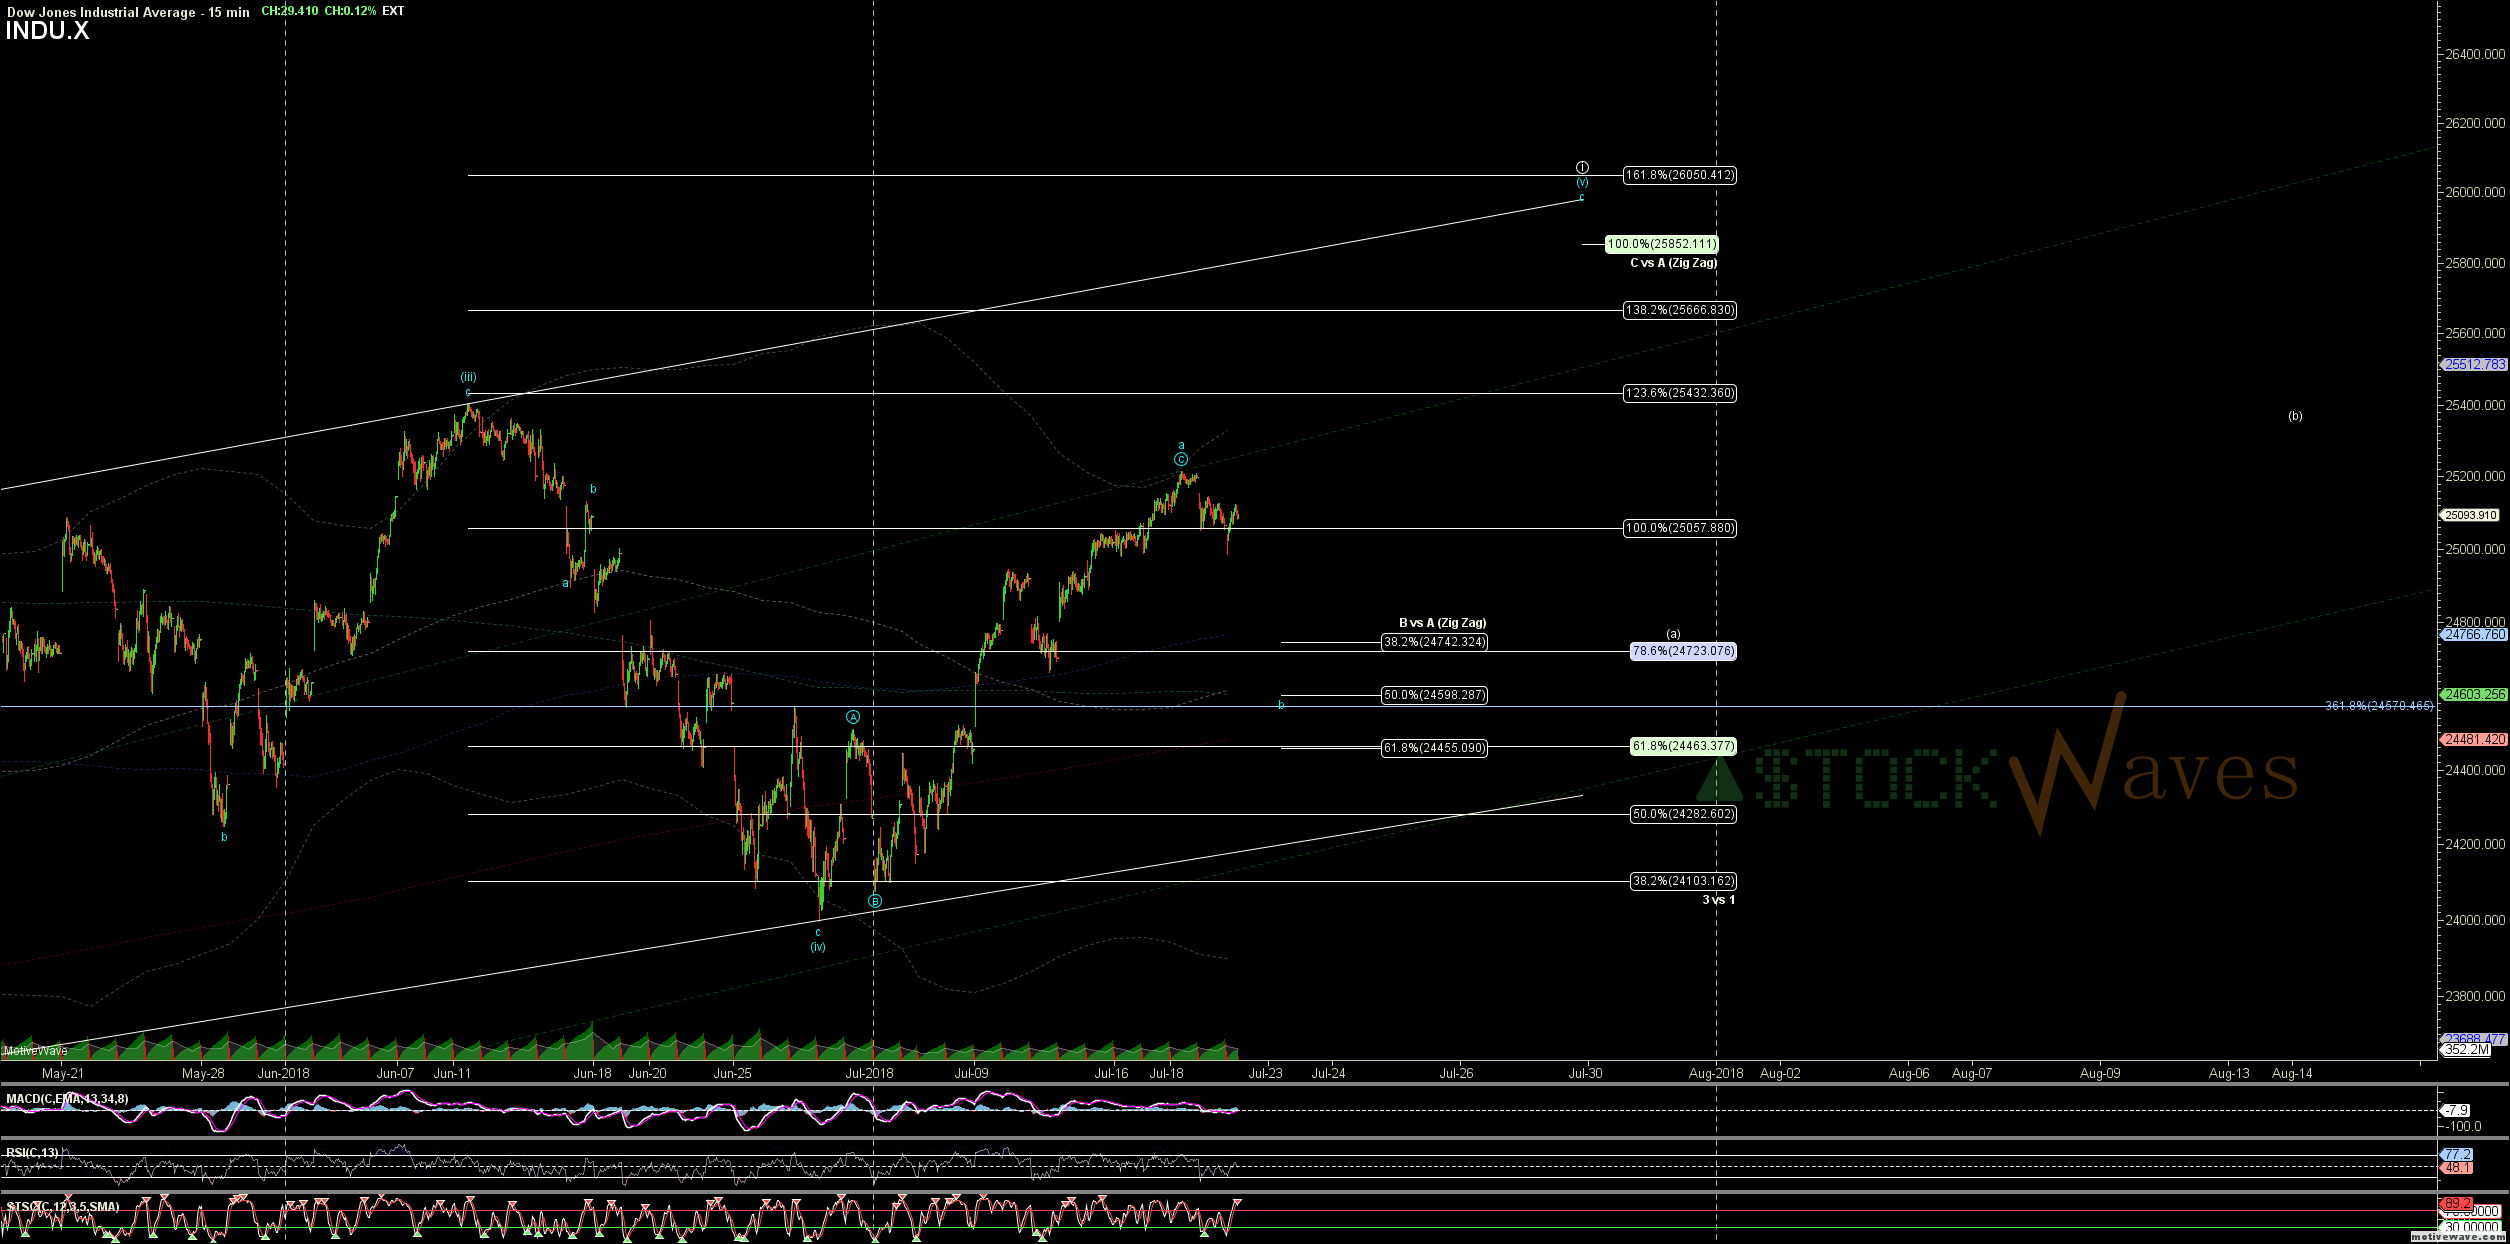This screenshot has width=2510, height=1244.
Task: Select the white (a) wave label
Action: click(1673, 633)
